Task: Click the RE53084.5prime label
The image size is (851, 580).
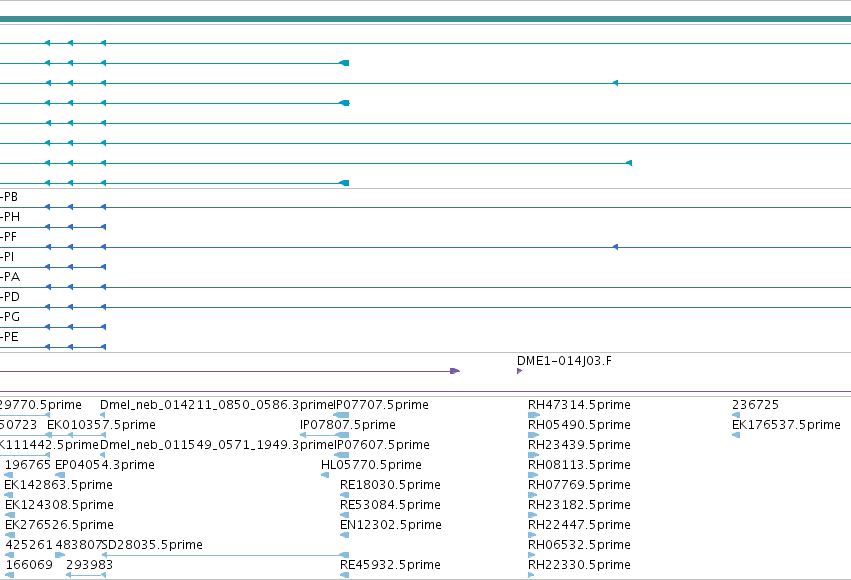Action: (x=390, y=505)
